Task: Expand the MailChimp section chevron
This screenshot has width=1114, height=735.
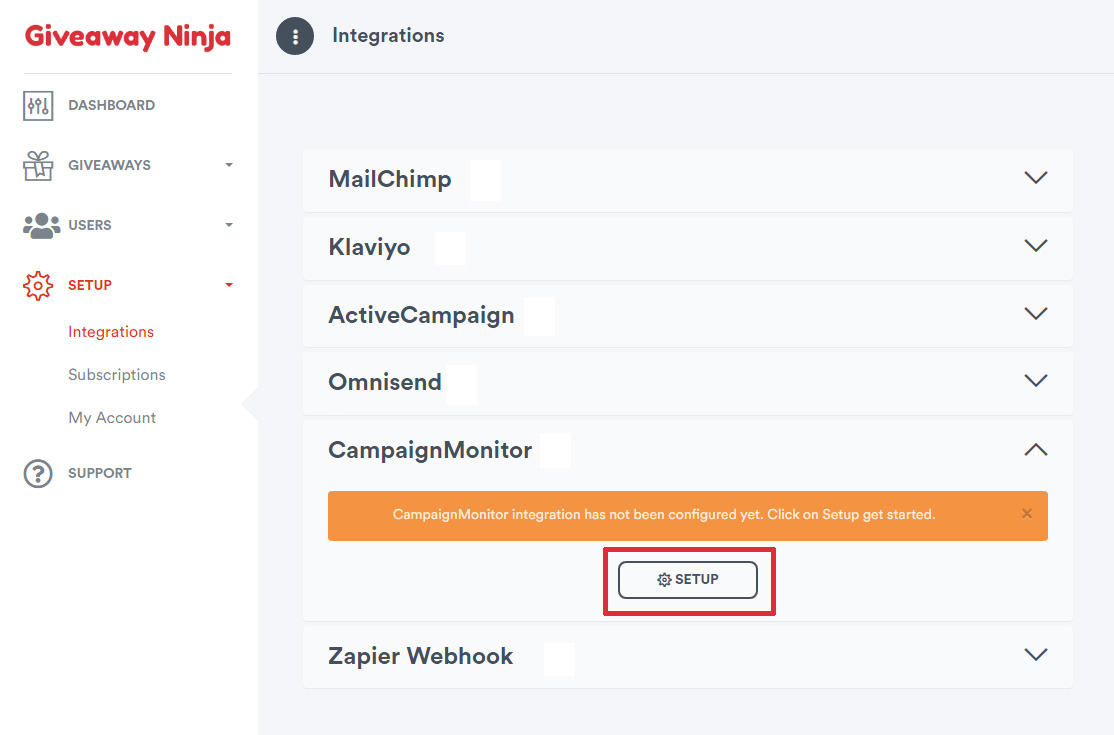Action: 1036,178
